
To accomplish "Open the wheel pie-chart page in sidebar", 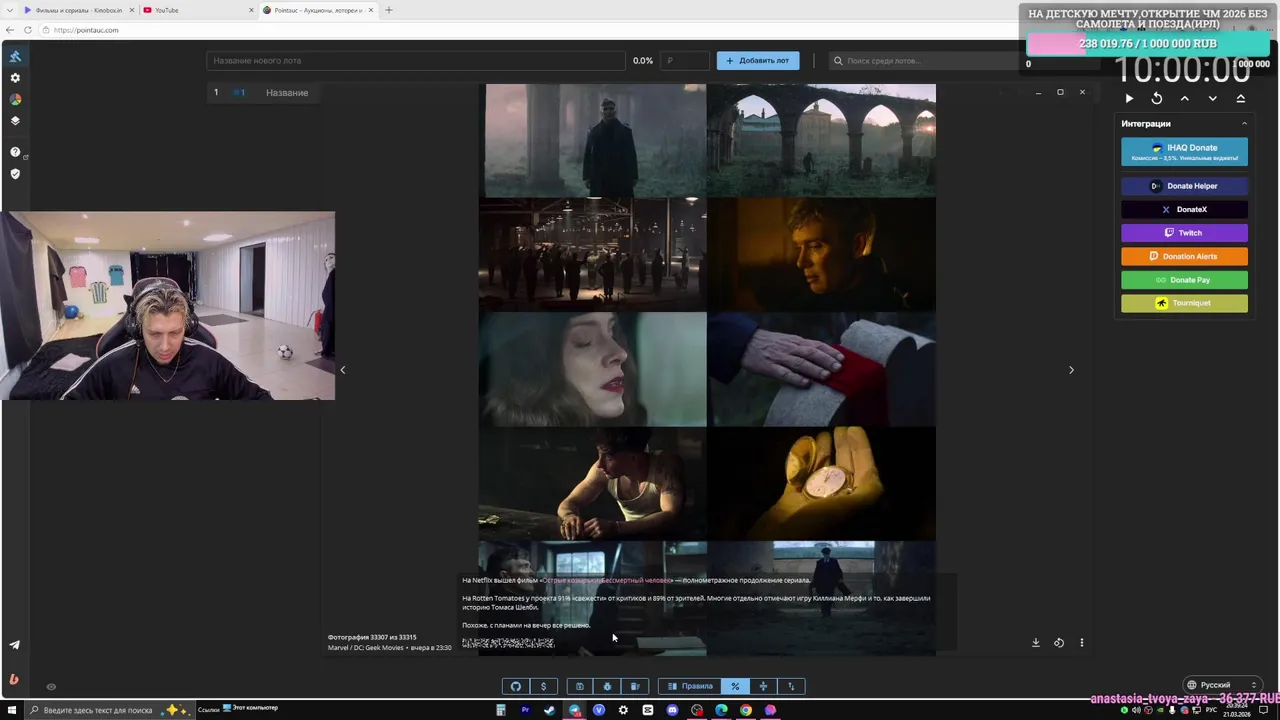I will pos(15,100).
